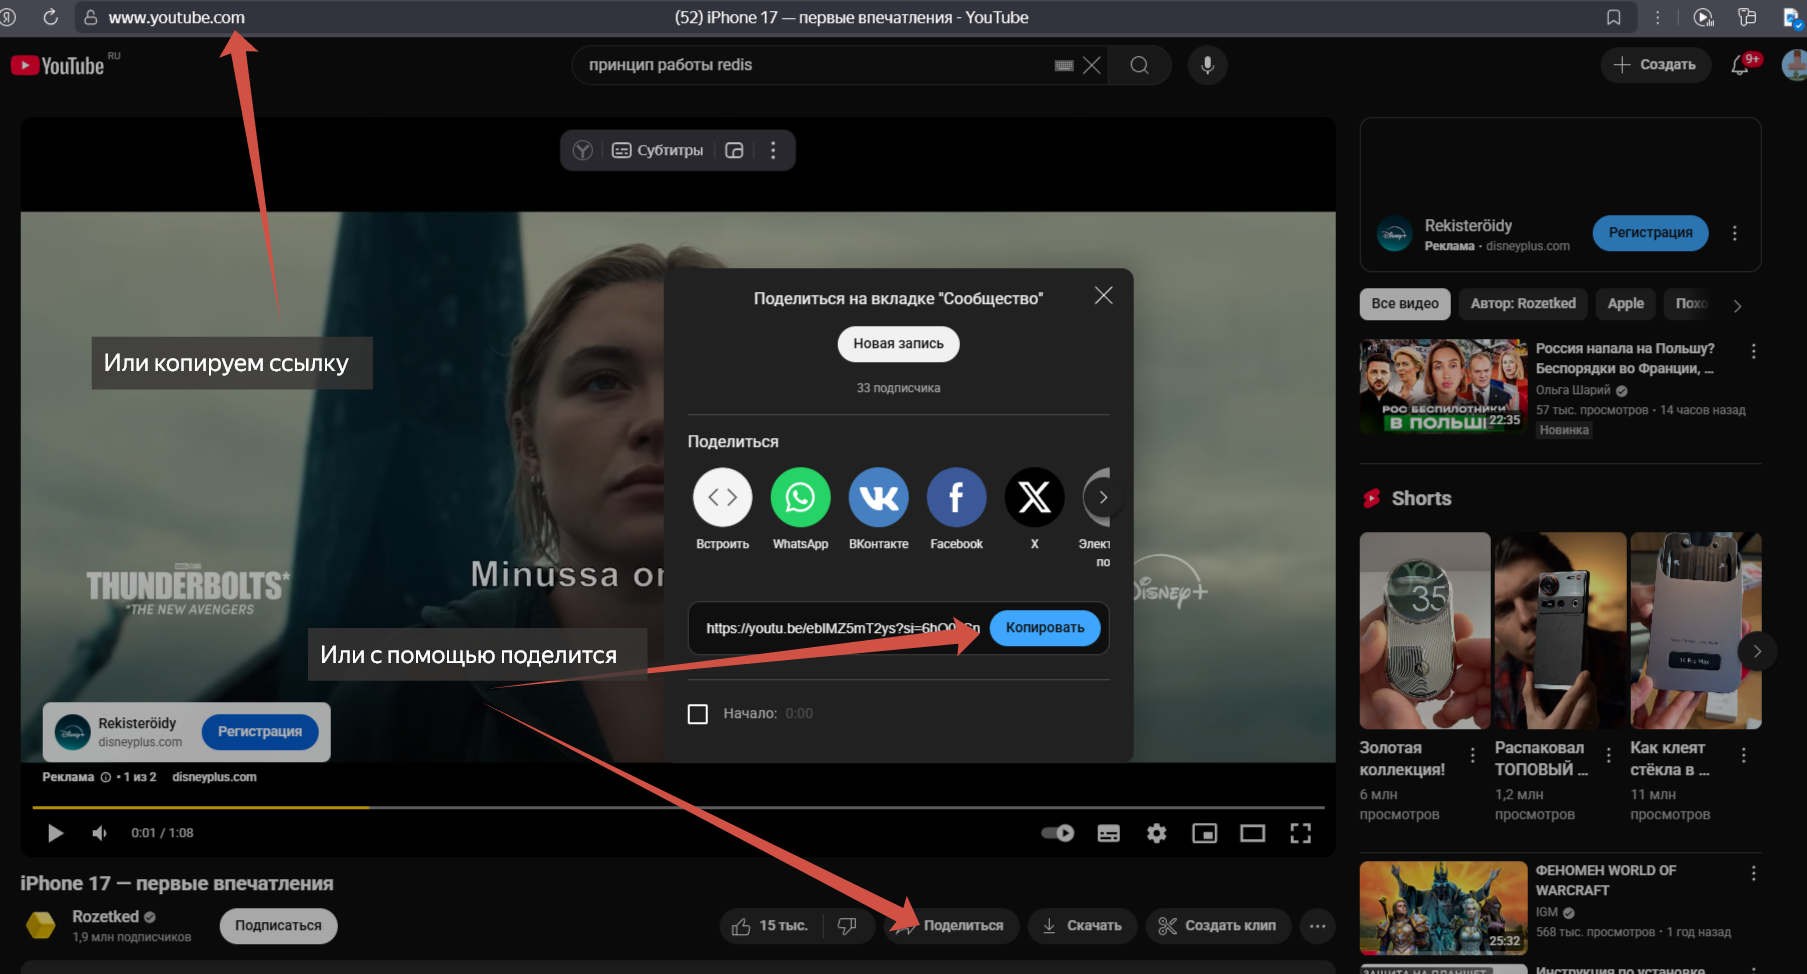1807x974 pixels.
Task: Click the 'Поделиться' button under the video
Action: pyautogui.click(x=951, y=926)
